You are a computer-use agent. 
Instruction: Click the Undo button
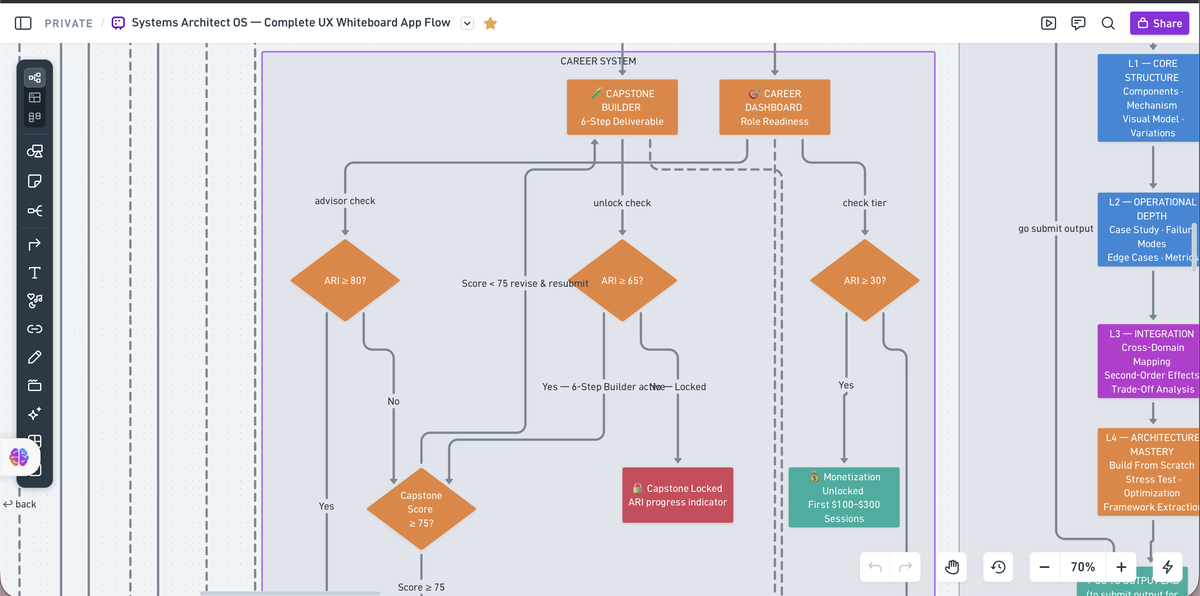(x=875, y=567)
